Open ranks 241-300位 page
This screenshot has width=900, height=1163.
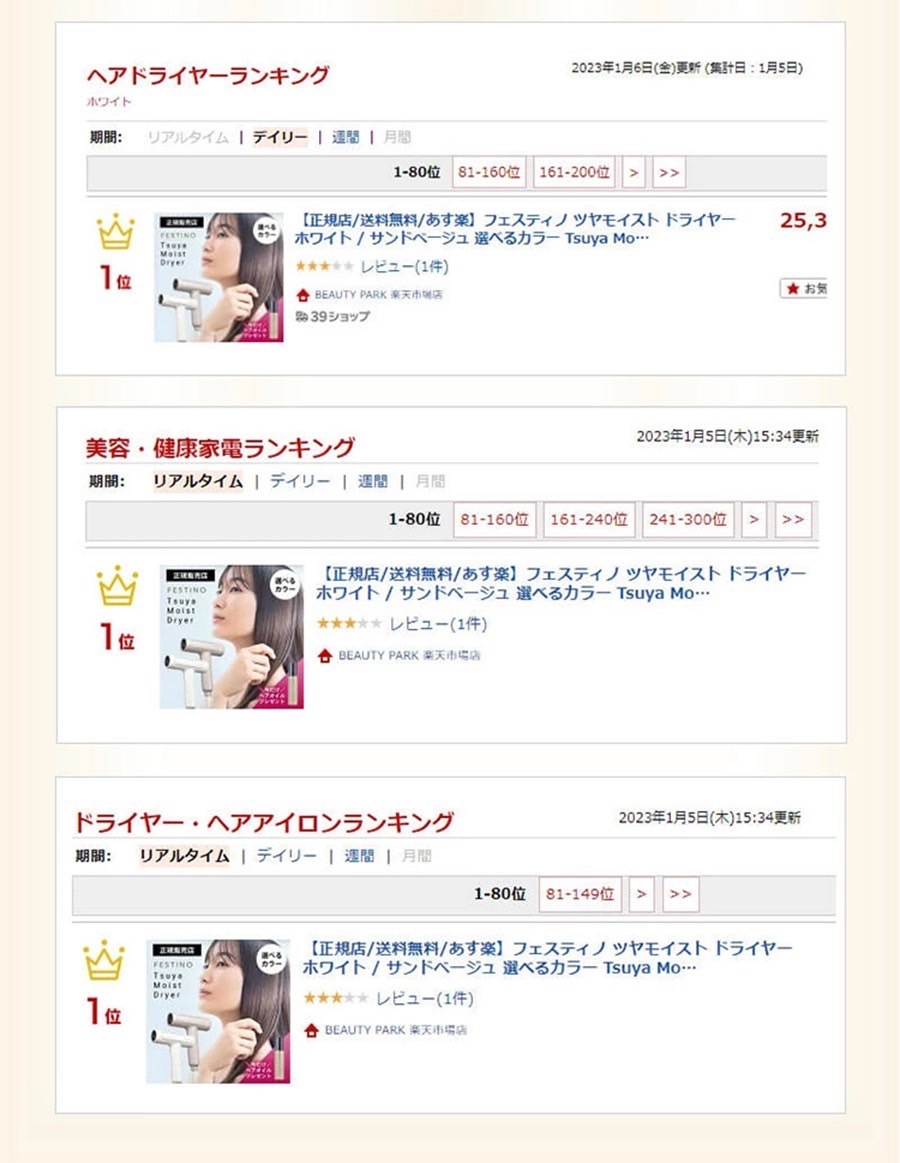(x=688, y=519)
